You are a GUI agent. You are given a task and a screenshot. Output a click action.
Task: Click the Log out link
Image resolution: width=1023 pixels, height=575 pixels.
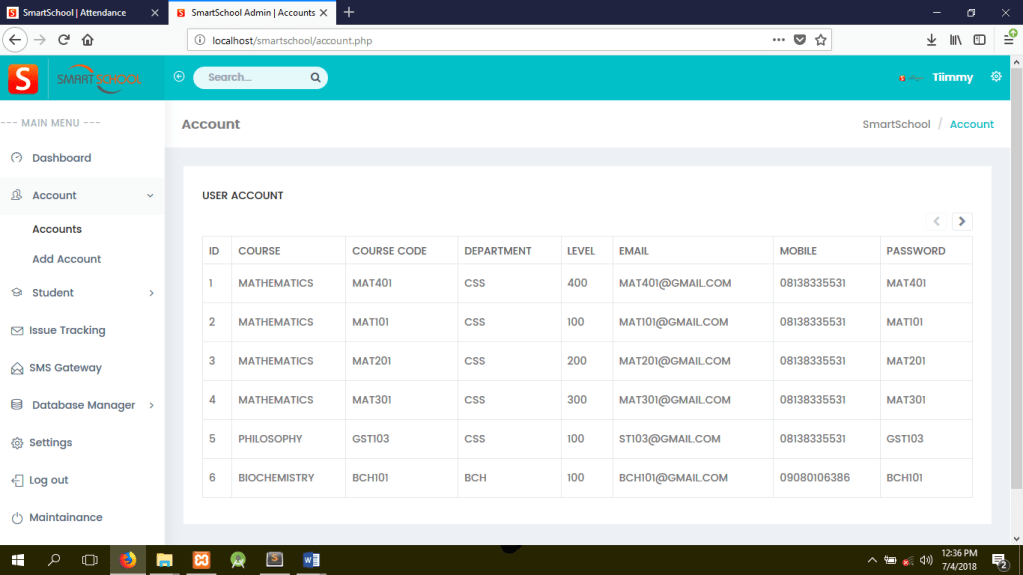coord(48,480)
